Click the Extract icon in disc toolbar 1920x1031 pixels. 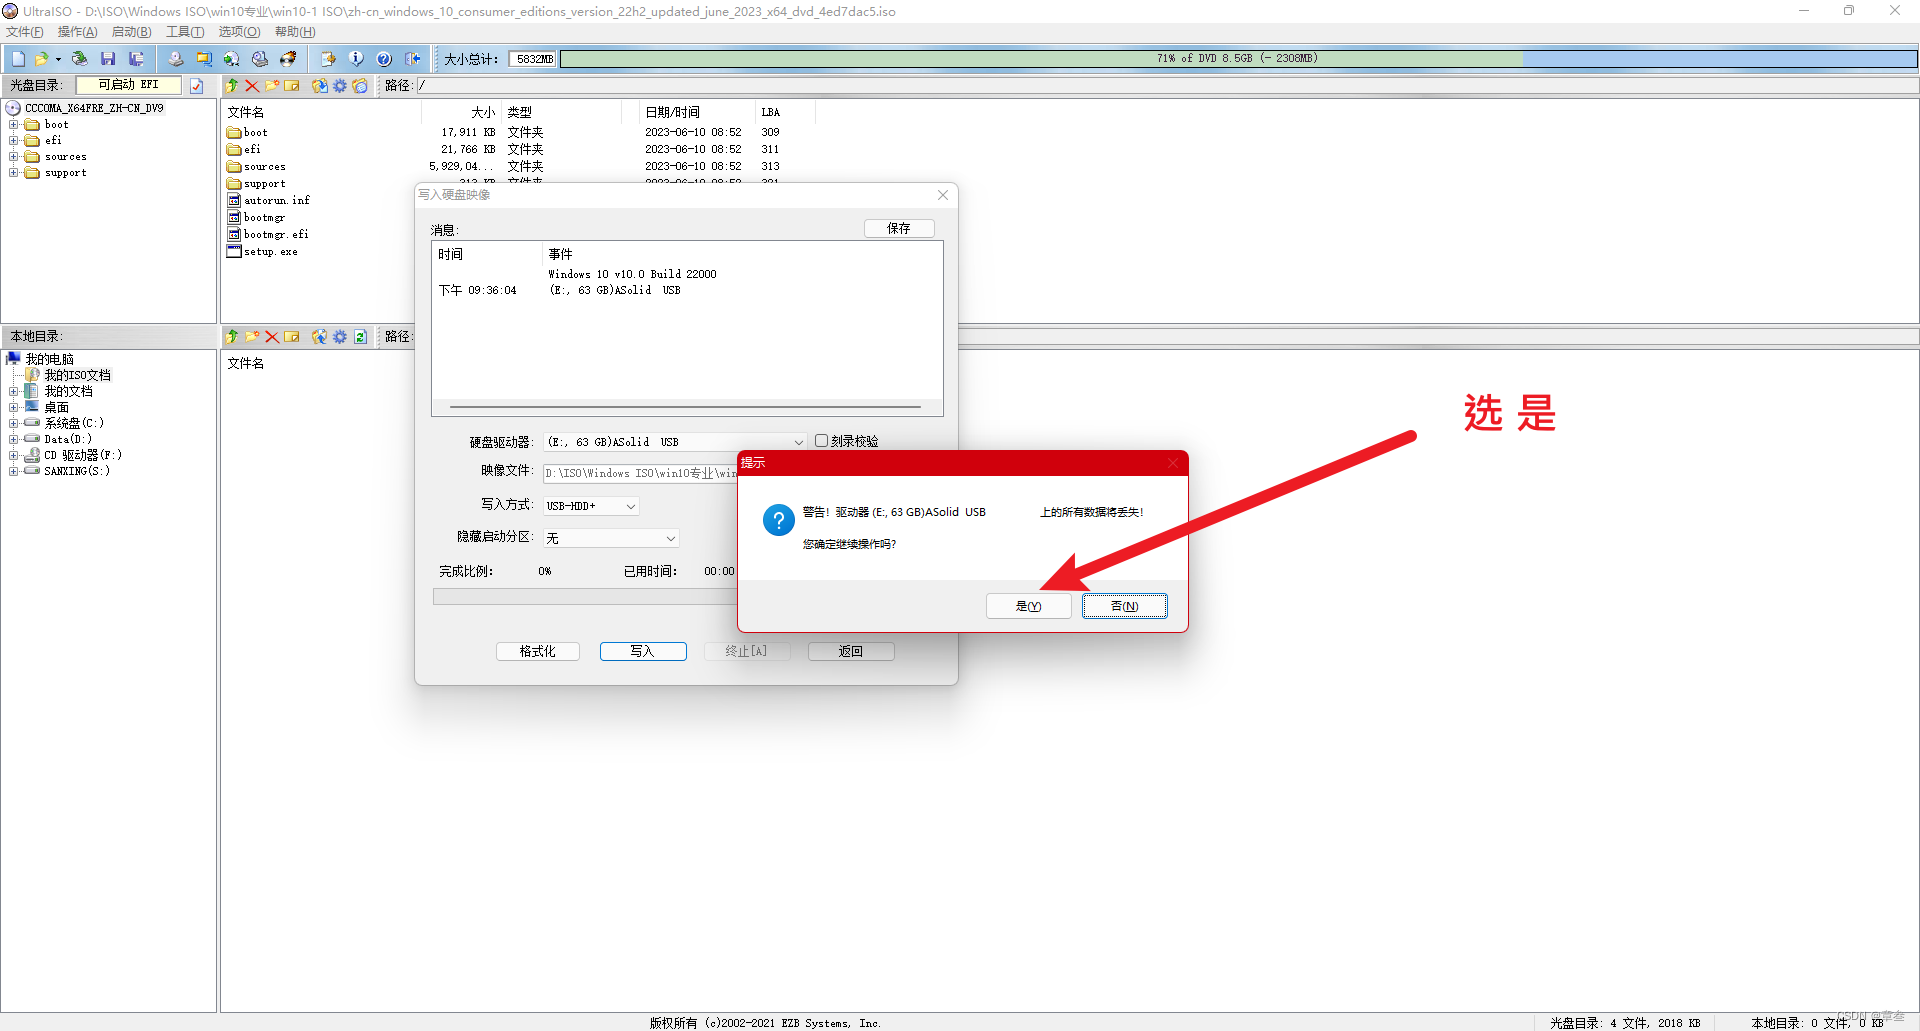[320, 86]
